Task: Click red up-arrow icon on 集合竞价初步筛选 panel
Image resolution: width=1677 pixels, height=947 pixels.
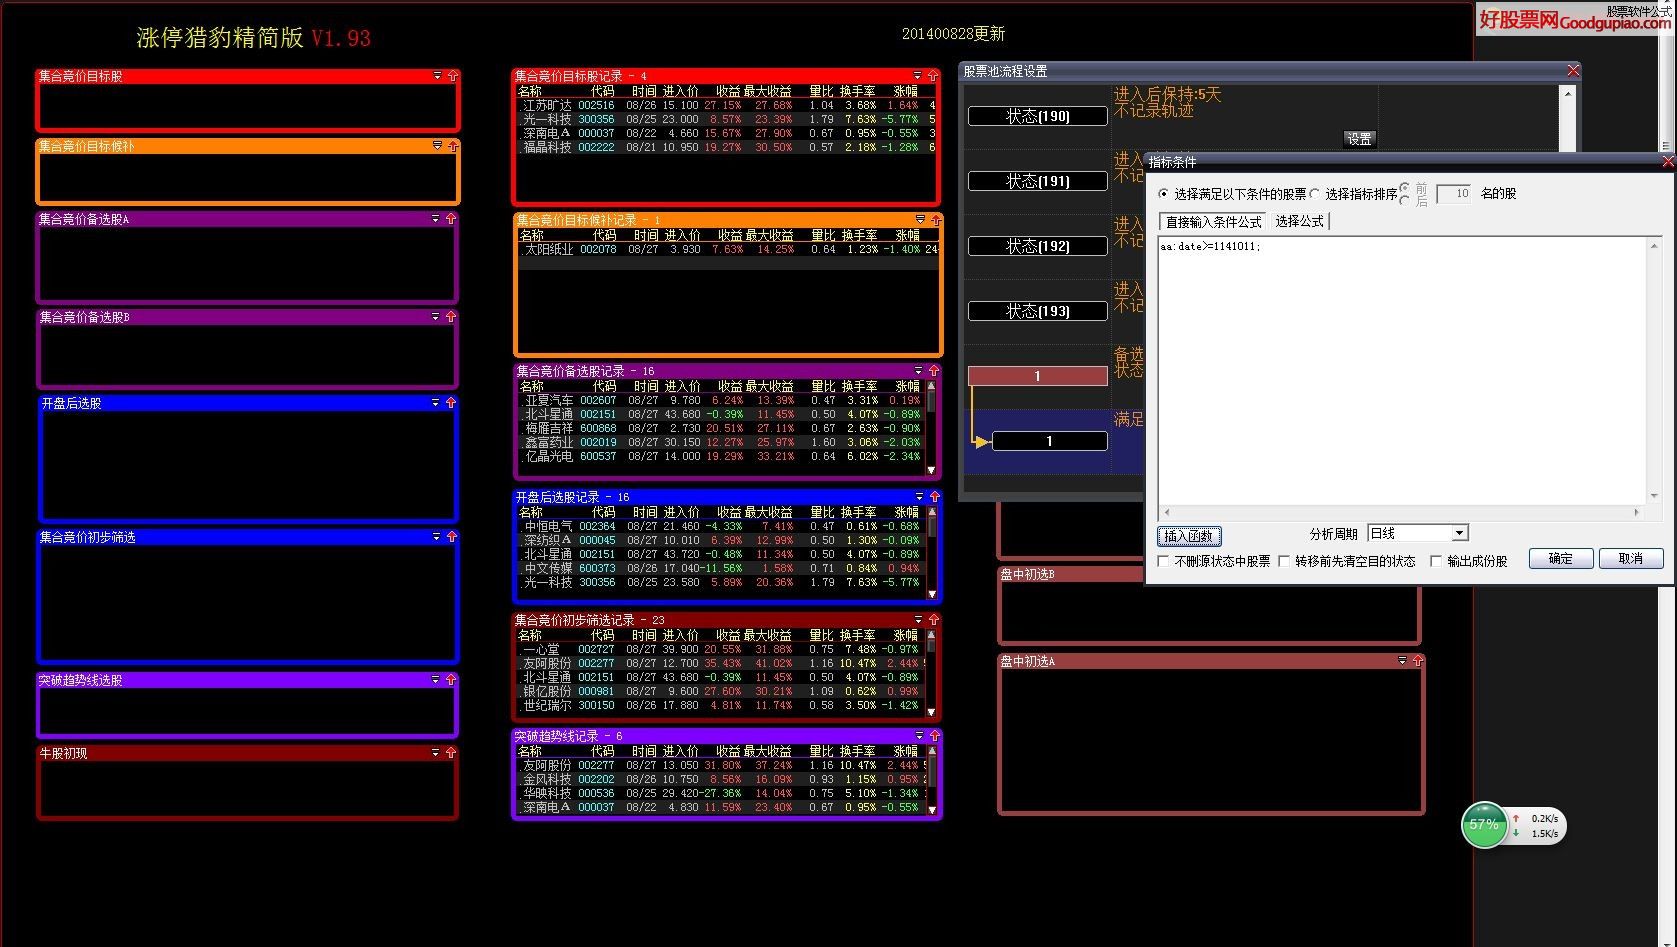Action: (452, 537)
